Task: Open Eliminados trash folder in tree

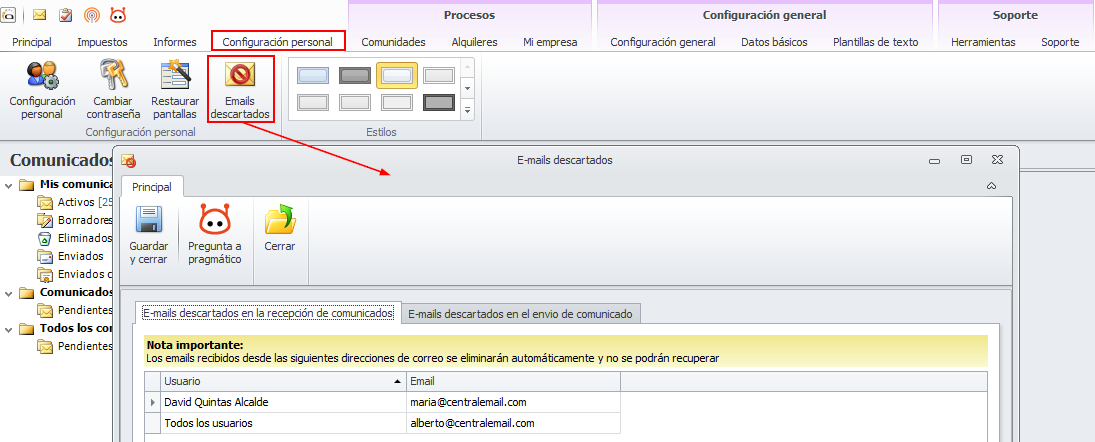Action: click(75, 238)
